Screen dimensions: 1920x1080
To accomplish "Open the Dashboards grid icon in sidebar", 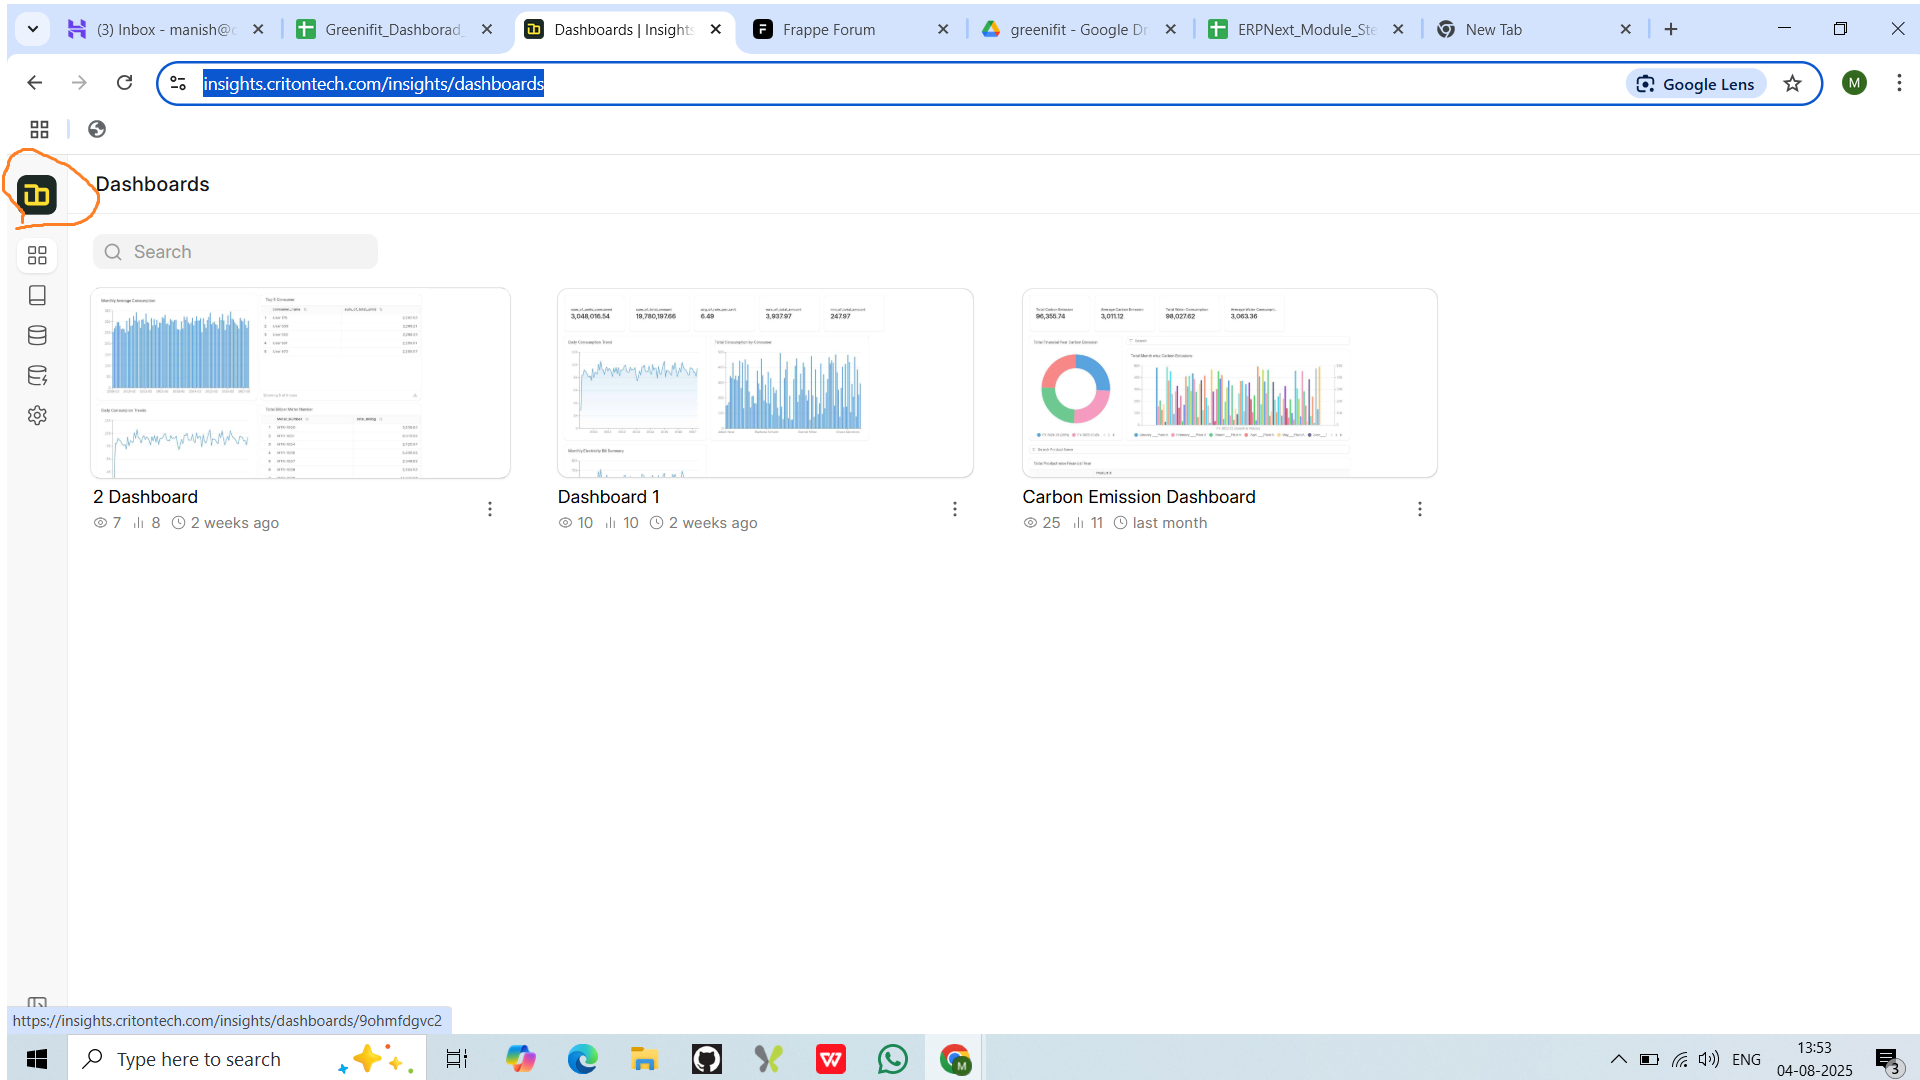I will coord(37,256).
